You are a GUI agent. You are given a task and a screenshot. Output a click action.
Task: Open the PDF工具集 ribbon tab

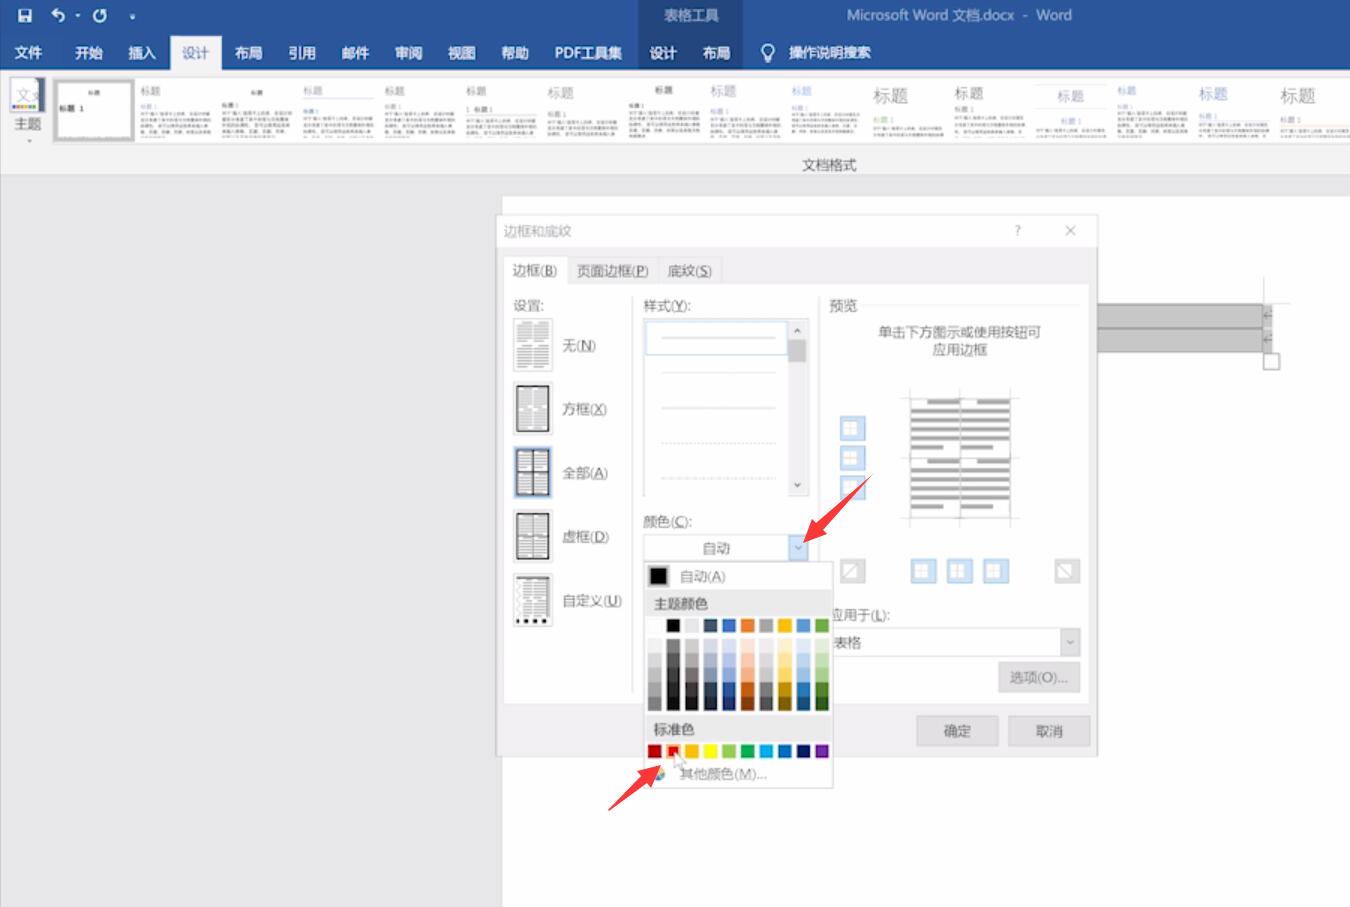[x=588, y=52]
